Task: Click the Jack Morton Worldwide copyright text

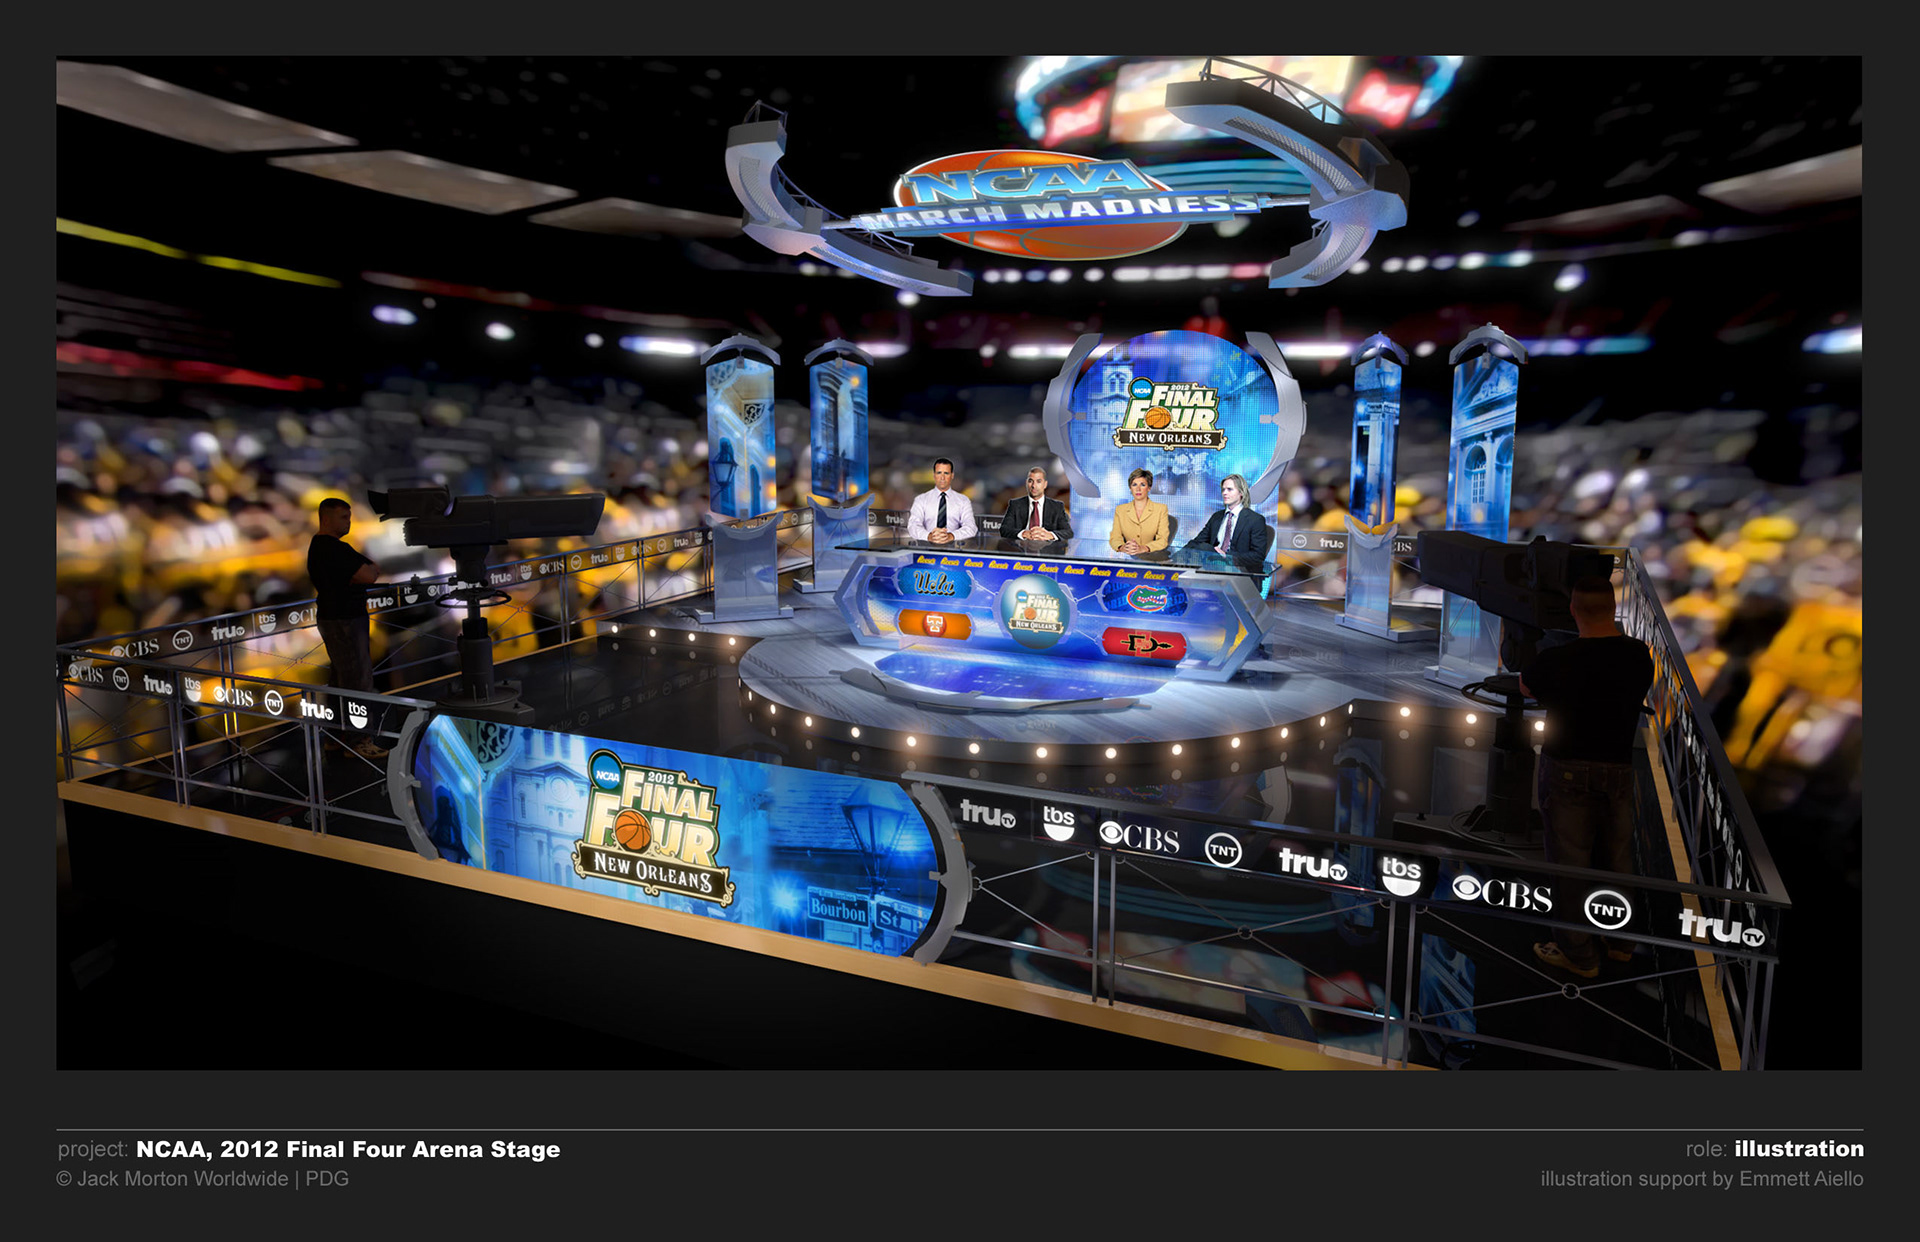Action: click(x=202, y=1179)
